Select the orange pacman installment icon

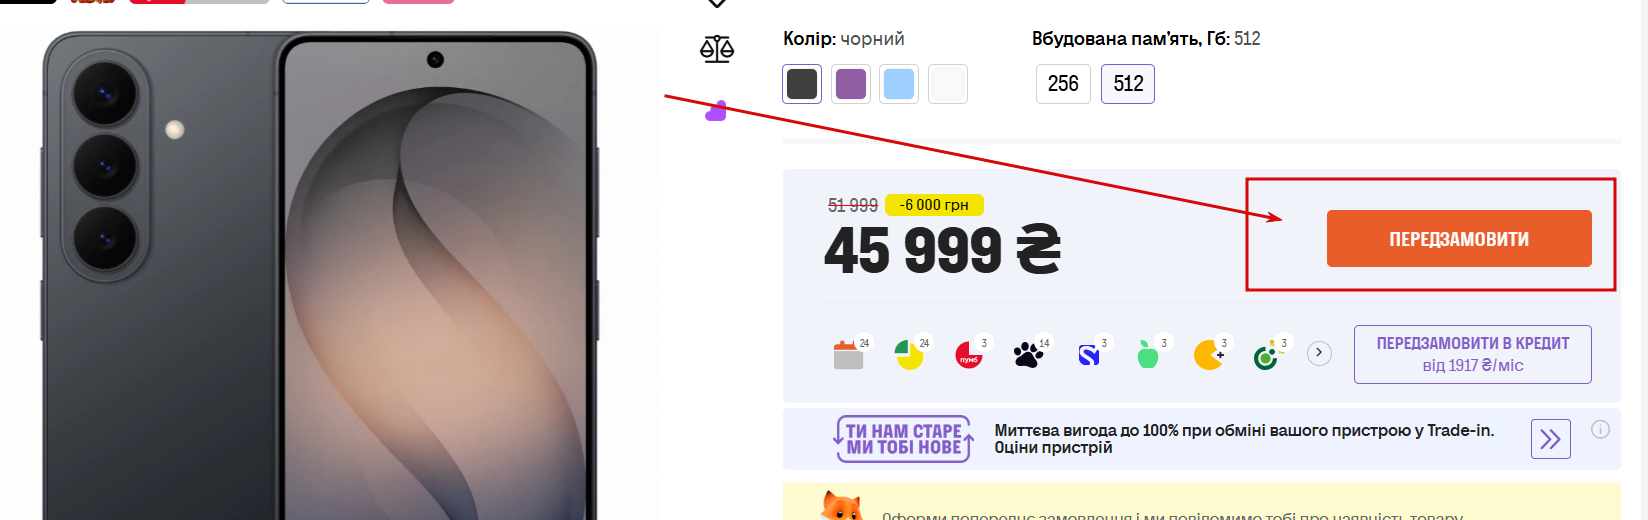pyautogui.click(x=1209, y=354)
